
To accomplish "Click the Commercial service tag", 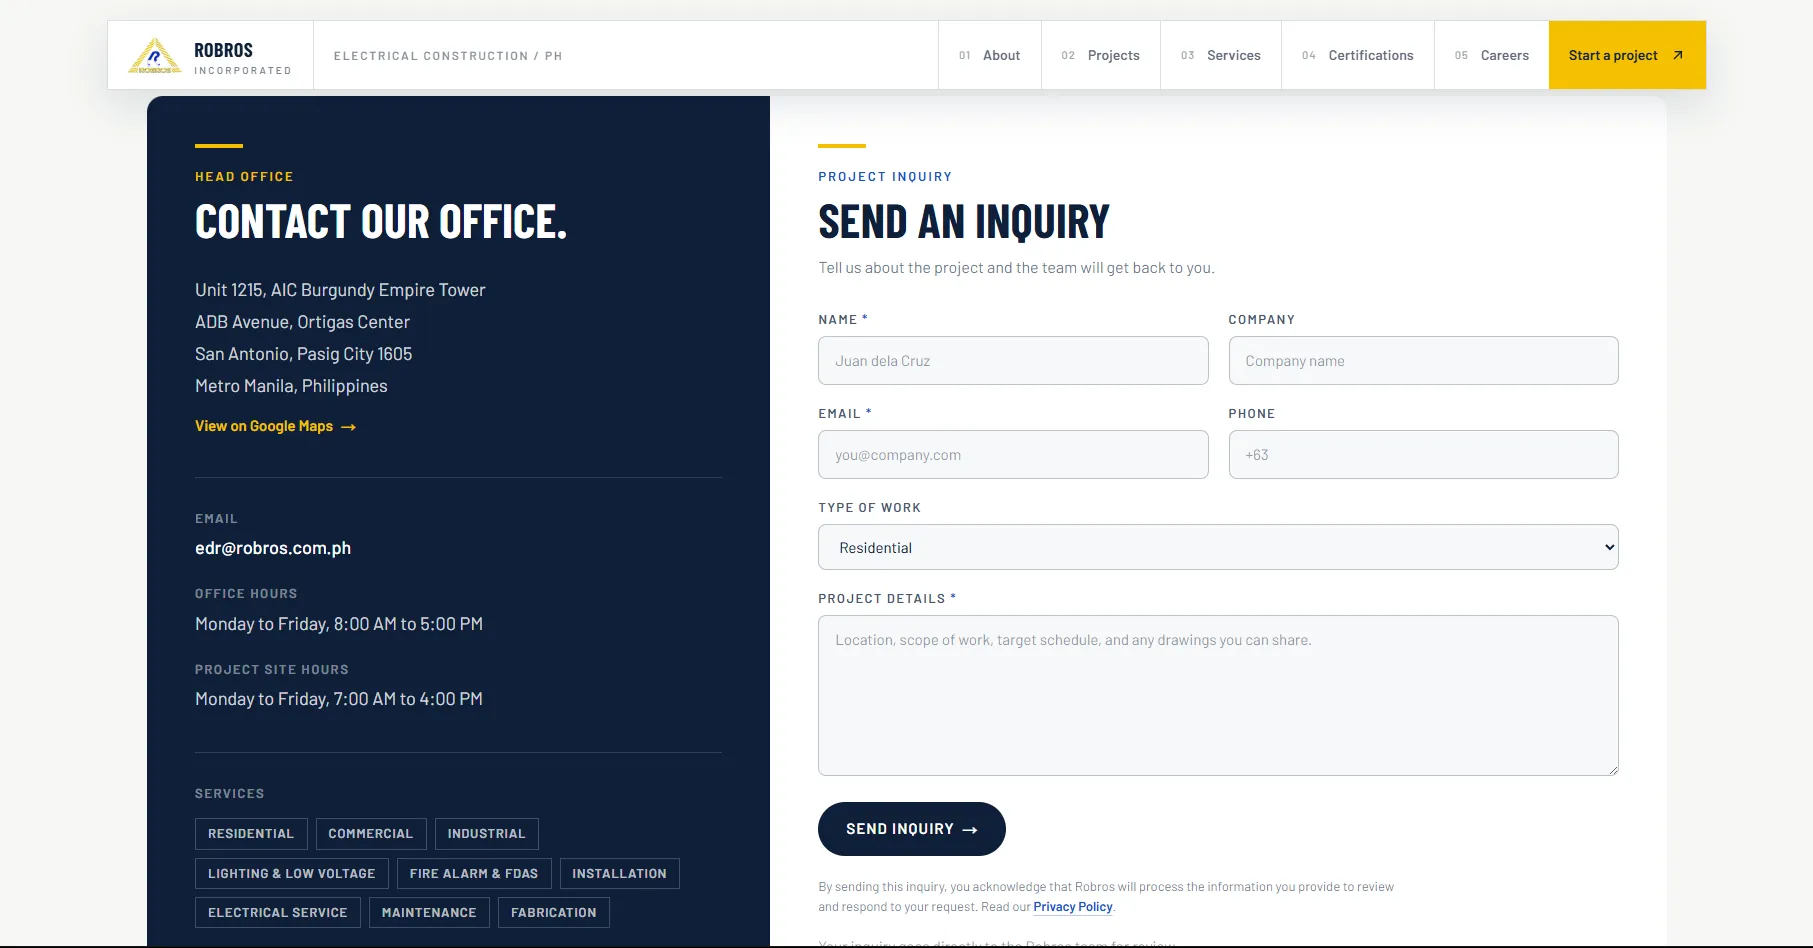I will pyautogui.click(x=371, y=834).
